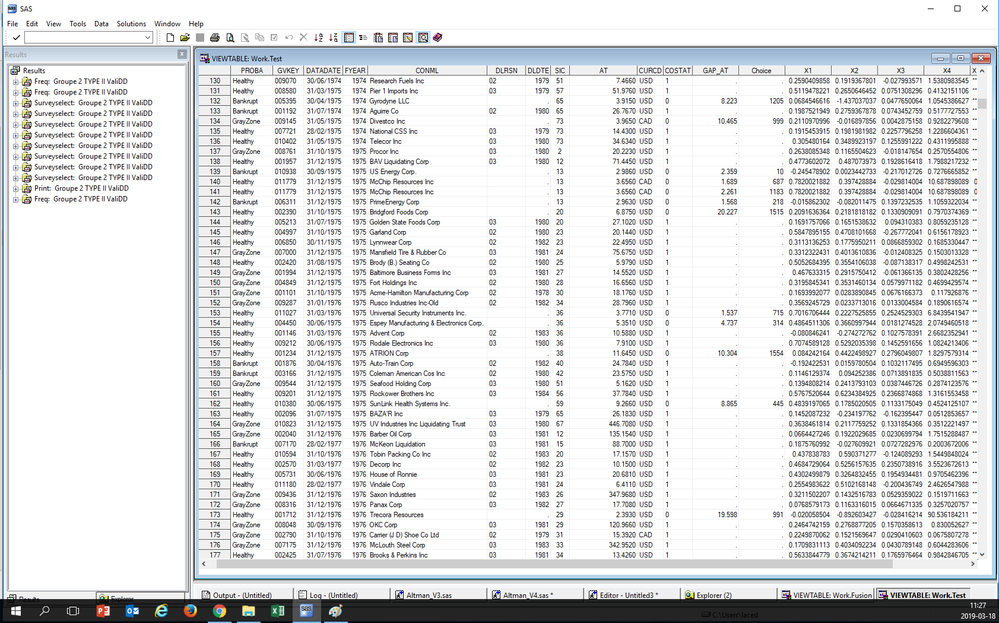The width and height of the screenshot is (999, 623).
Task: Open Firefox from the taskbar
Action: (x=190, y=611)
